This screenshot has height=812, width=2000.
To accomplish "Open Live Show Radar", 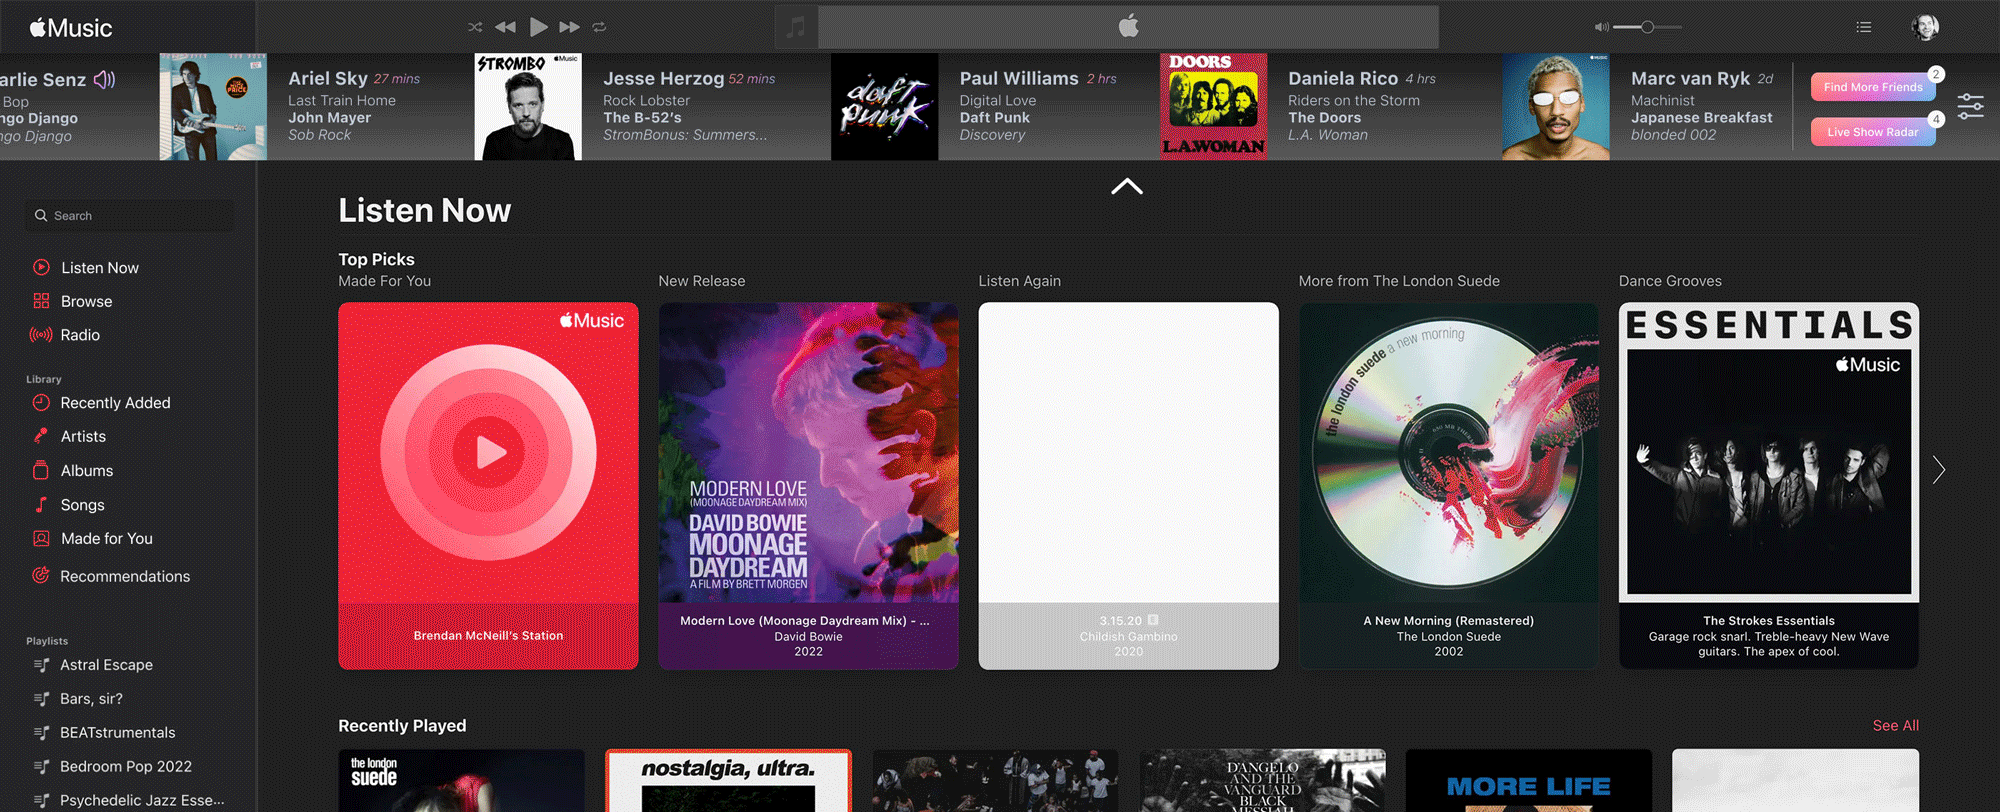I will [1873, 132].
